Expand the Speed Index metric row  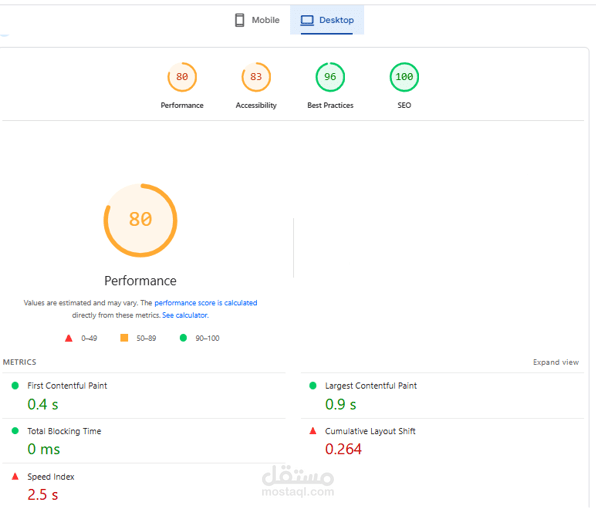point(144,486)
